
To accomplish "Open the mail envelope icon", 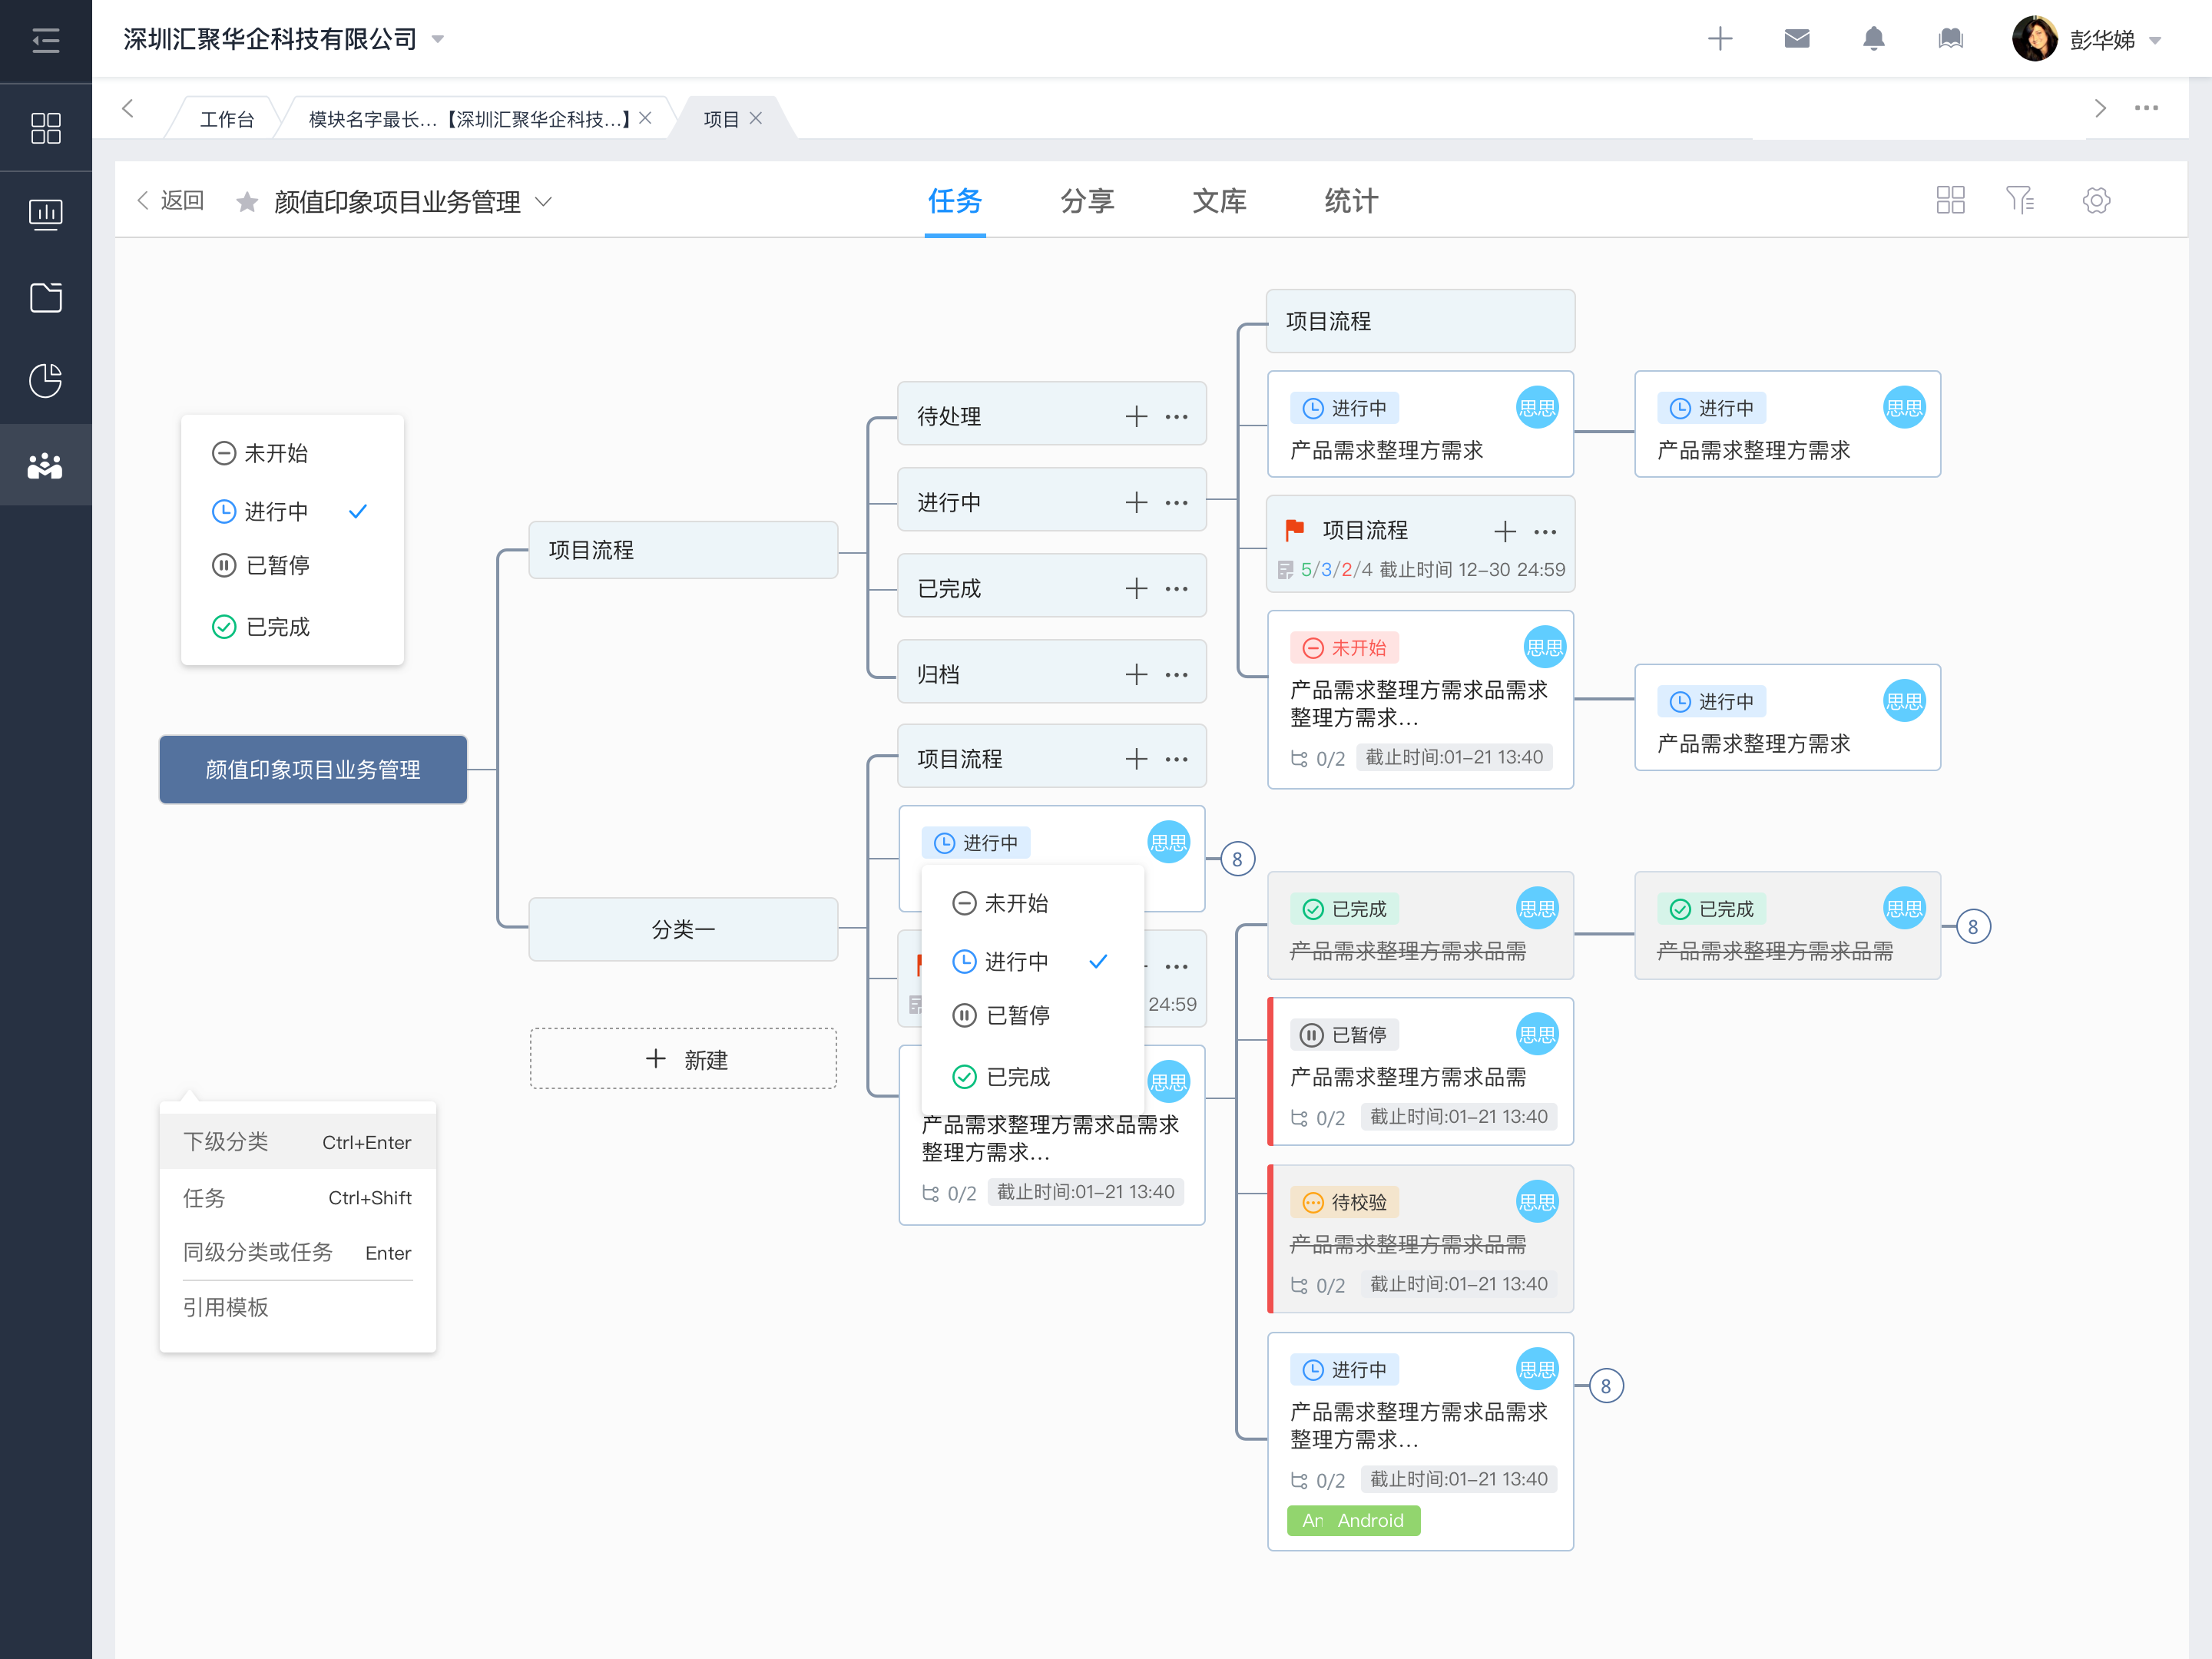I will click(1796, 39).
